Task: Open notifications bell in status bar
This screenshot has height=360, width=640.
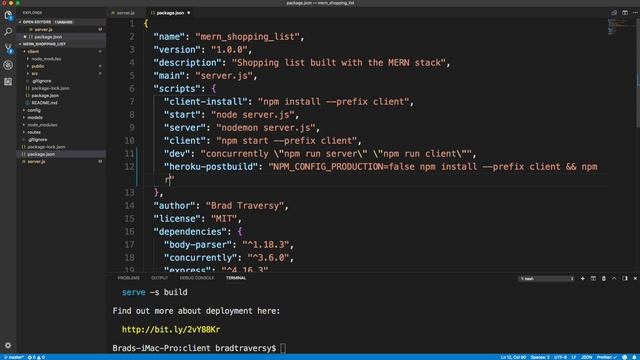Action: pos(635,357)
